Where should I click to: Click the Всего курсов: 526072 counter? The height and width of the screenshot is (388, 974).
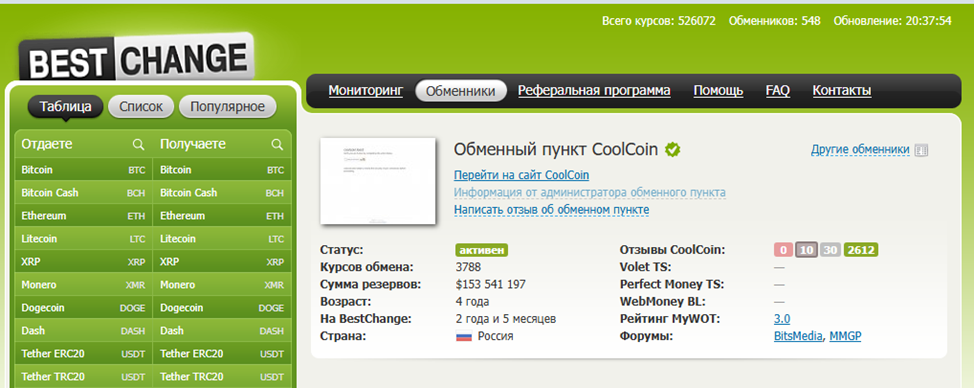click(x=658, y=21)
